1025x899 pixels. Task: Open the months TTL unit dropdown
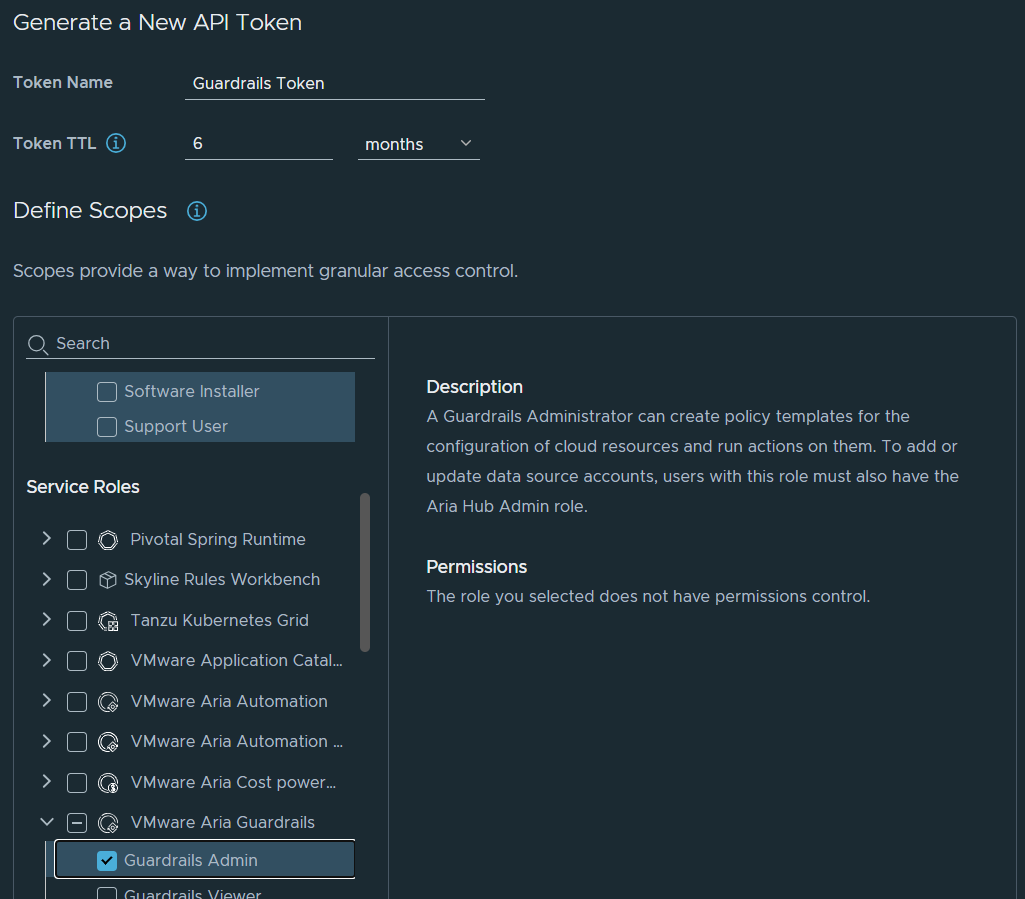coord(418,144)
